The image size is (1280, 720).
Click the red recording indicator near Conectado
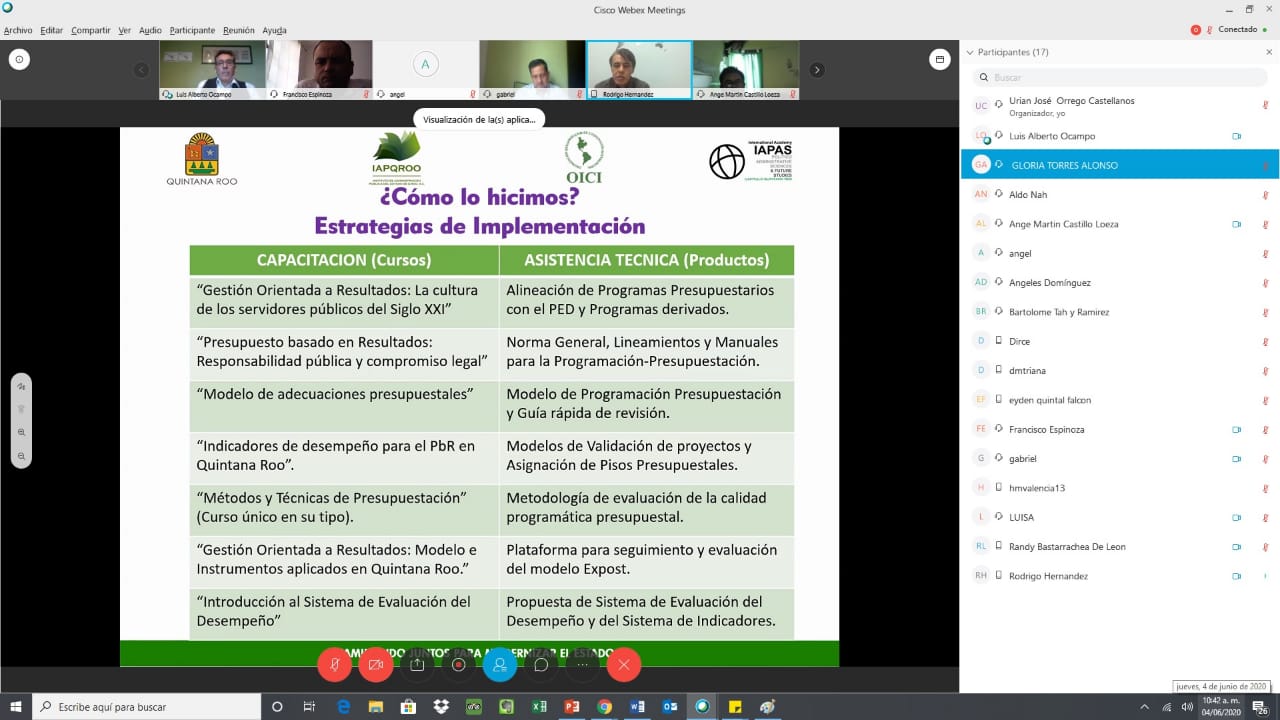1196,30
